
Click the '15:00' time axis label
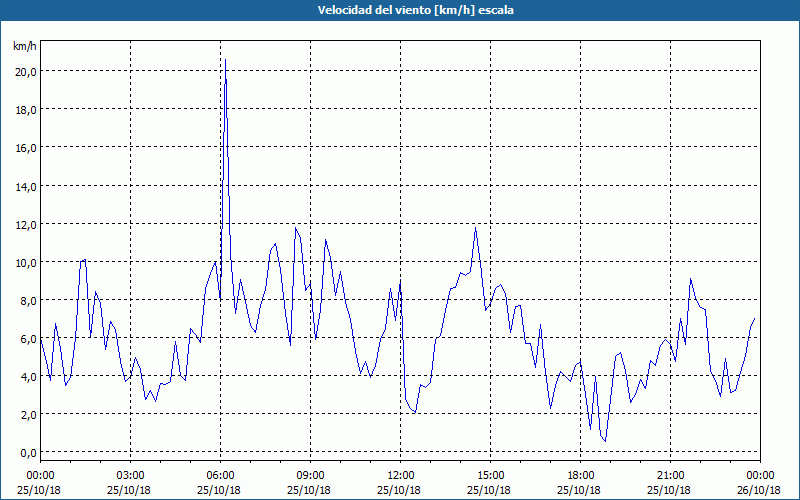coord(490,476)
